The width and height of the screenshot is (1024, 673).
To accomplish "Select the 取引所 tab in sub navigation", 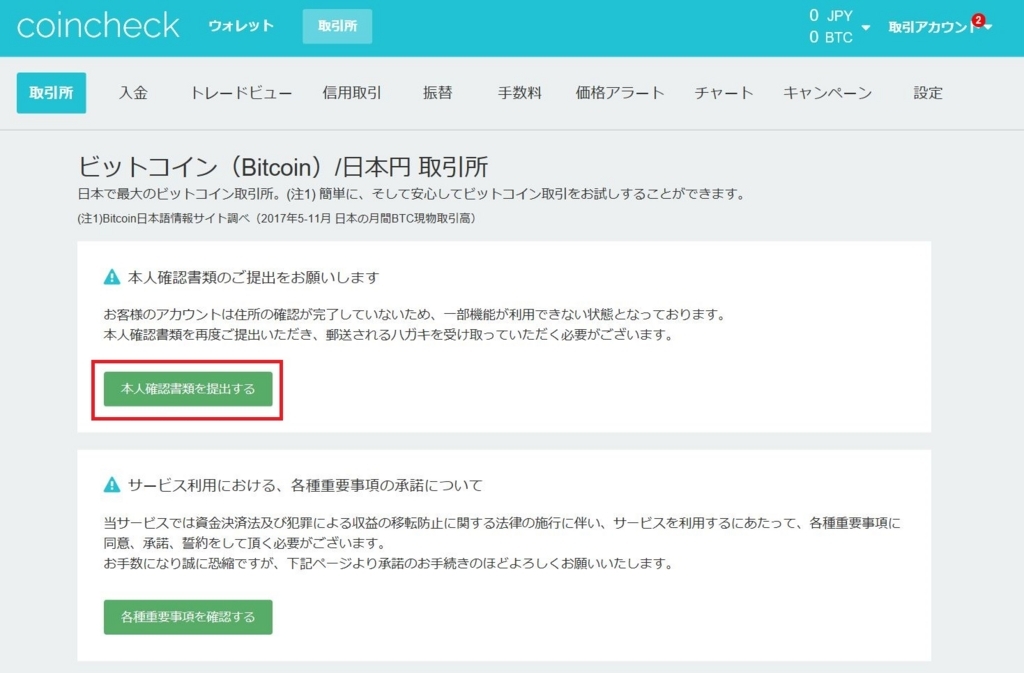I will (x=52, y=93).
